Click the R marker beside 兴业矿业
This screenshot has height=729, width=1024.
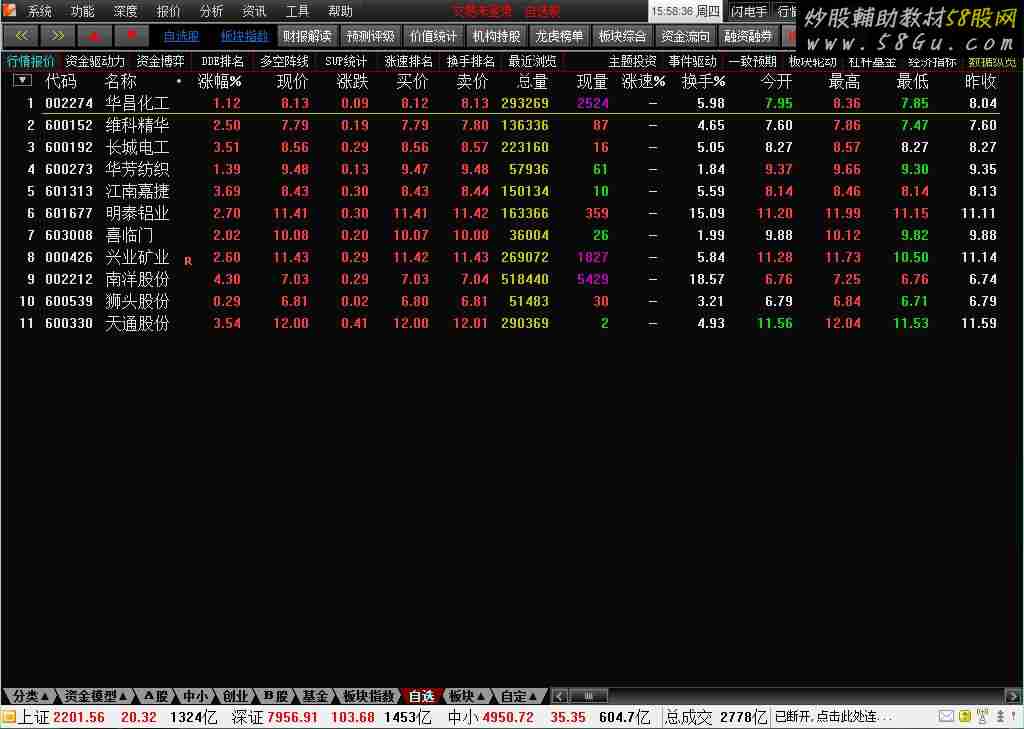188,261
